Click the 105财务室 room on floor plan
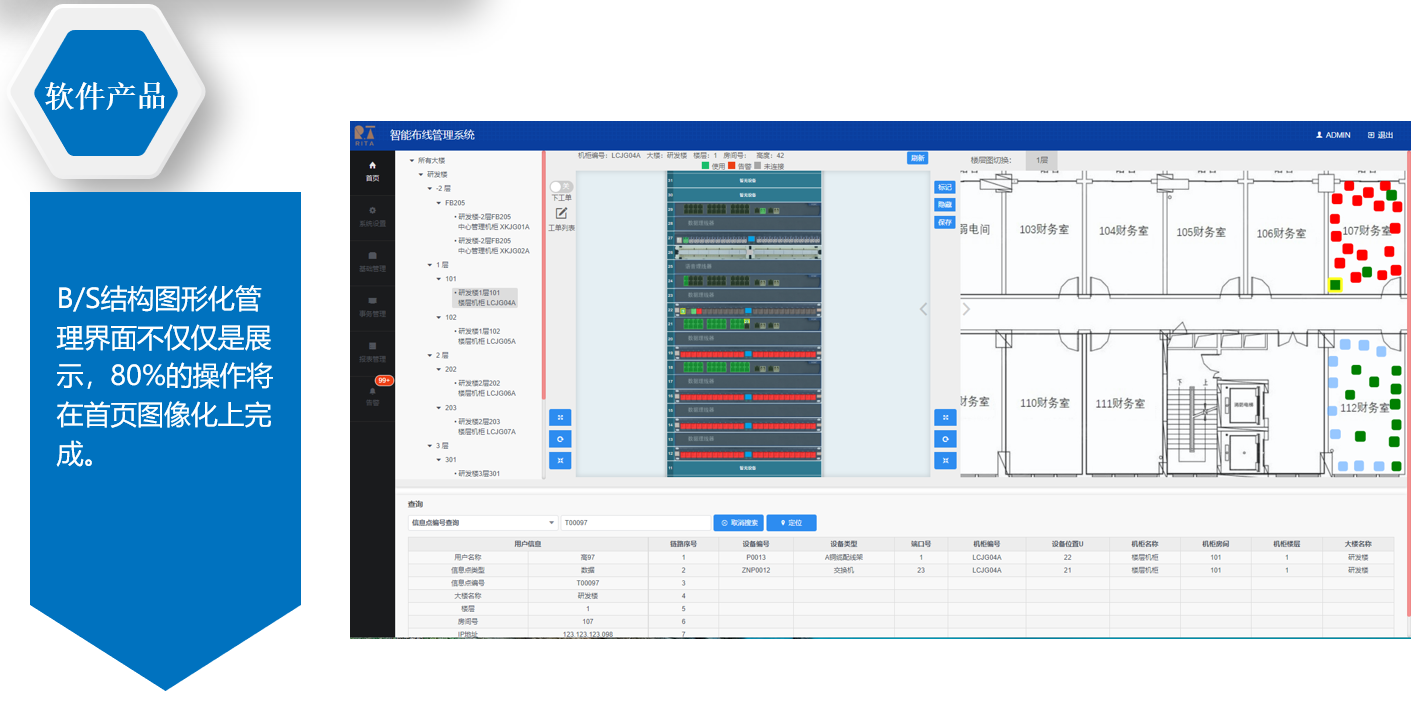The height and width of the screenshot is (706, 1428). (x=1201, y=232)
